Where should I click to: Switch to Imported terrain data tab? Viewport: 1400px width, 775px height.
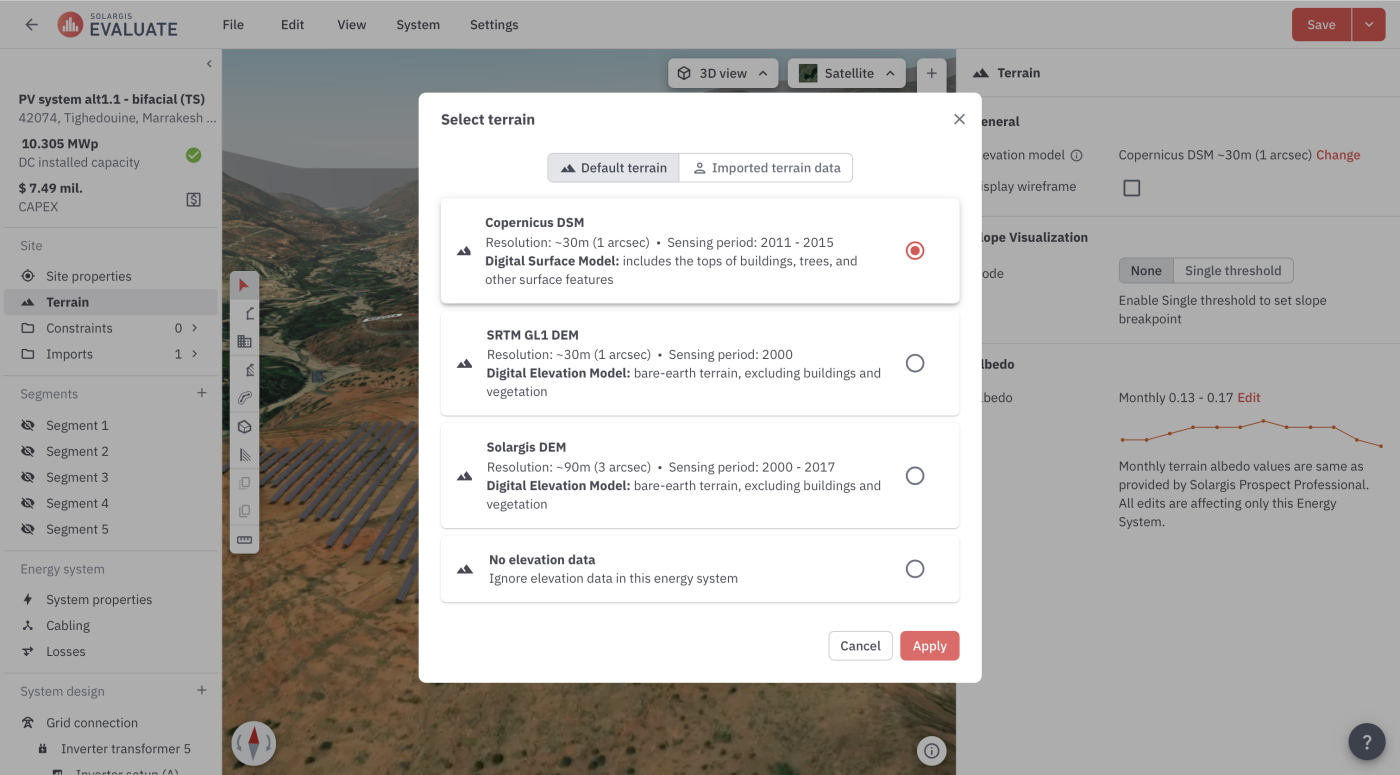(766, 168)
